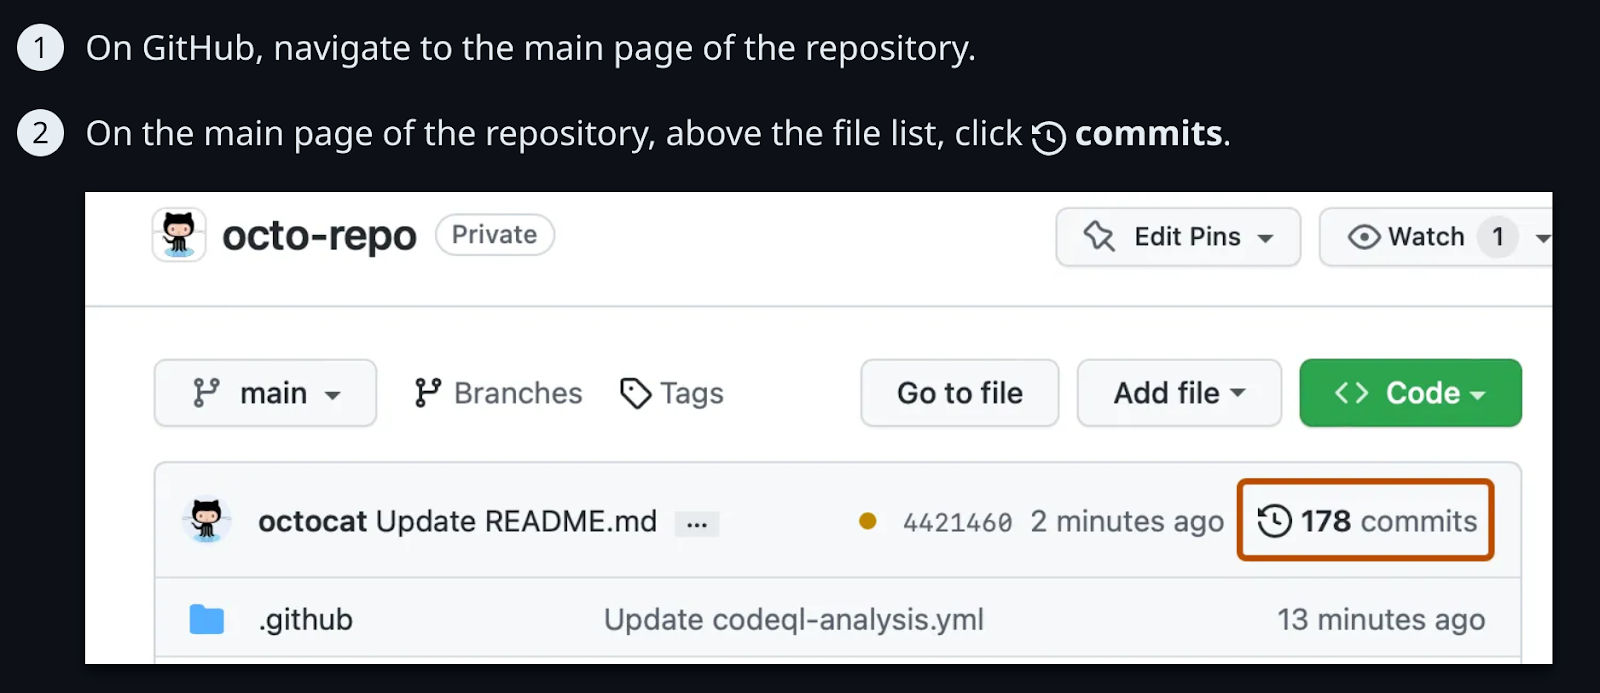This screenshot has height=693, width=1600.
Task: Open the octocat author link
Action: [313, 521]
